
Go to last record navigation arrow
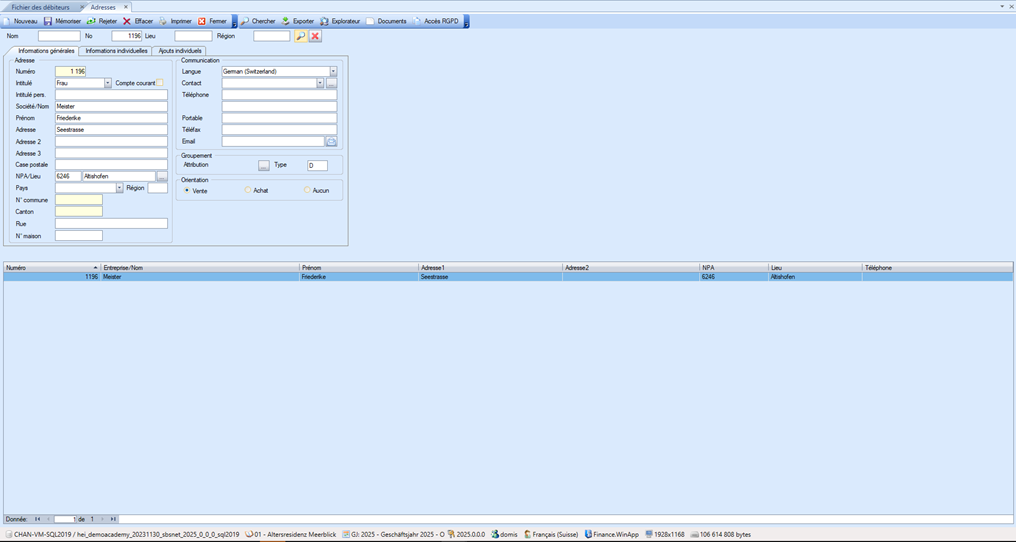[113, 519]
